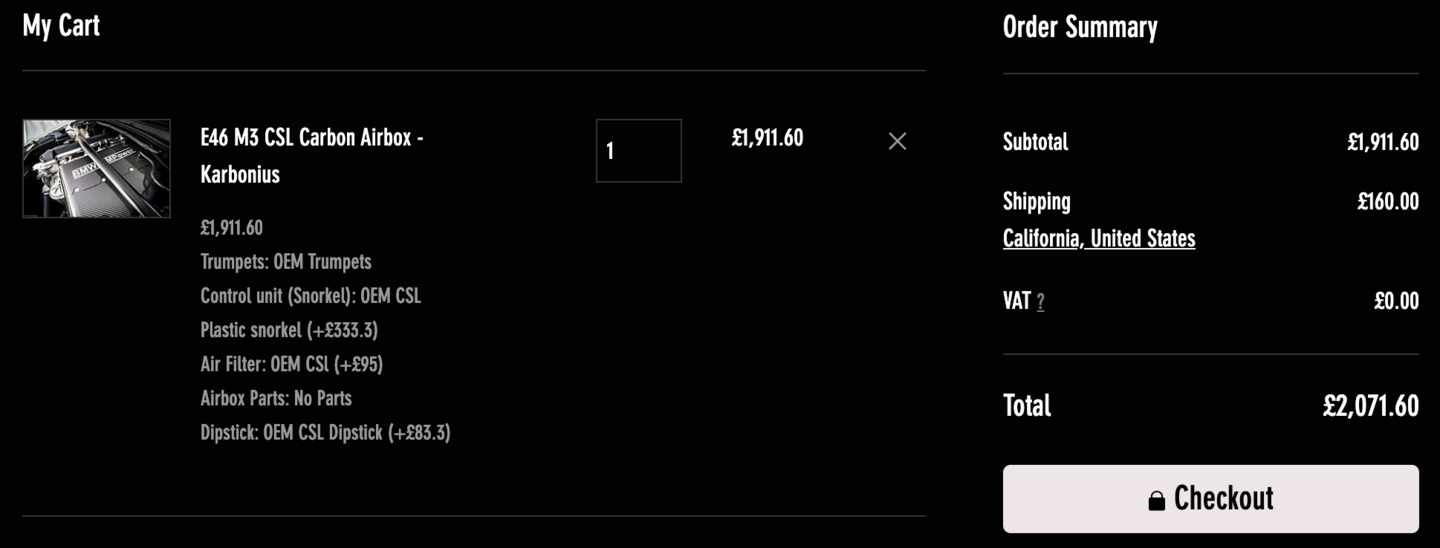Viewport: 1440px width, 548px height.
Task: Click the £160.00 shipping cost amount
Action: [1388, 202]
